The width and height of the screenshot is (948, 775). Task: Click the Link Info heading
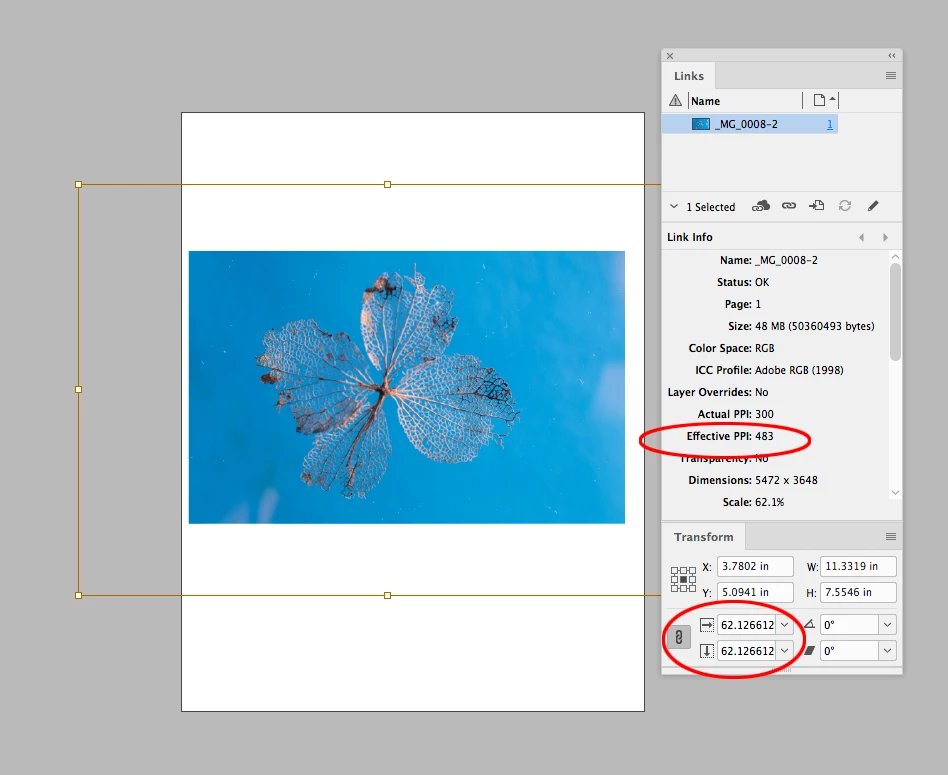coord(690,238)
